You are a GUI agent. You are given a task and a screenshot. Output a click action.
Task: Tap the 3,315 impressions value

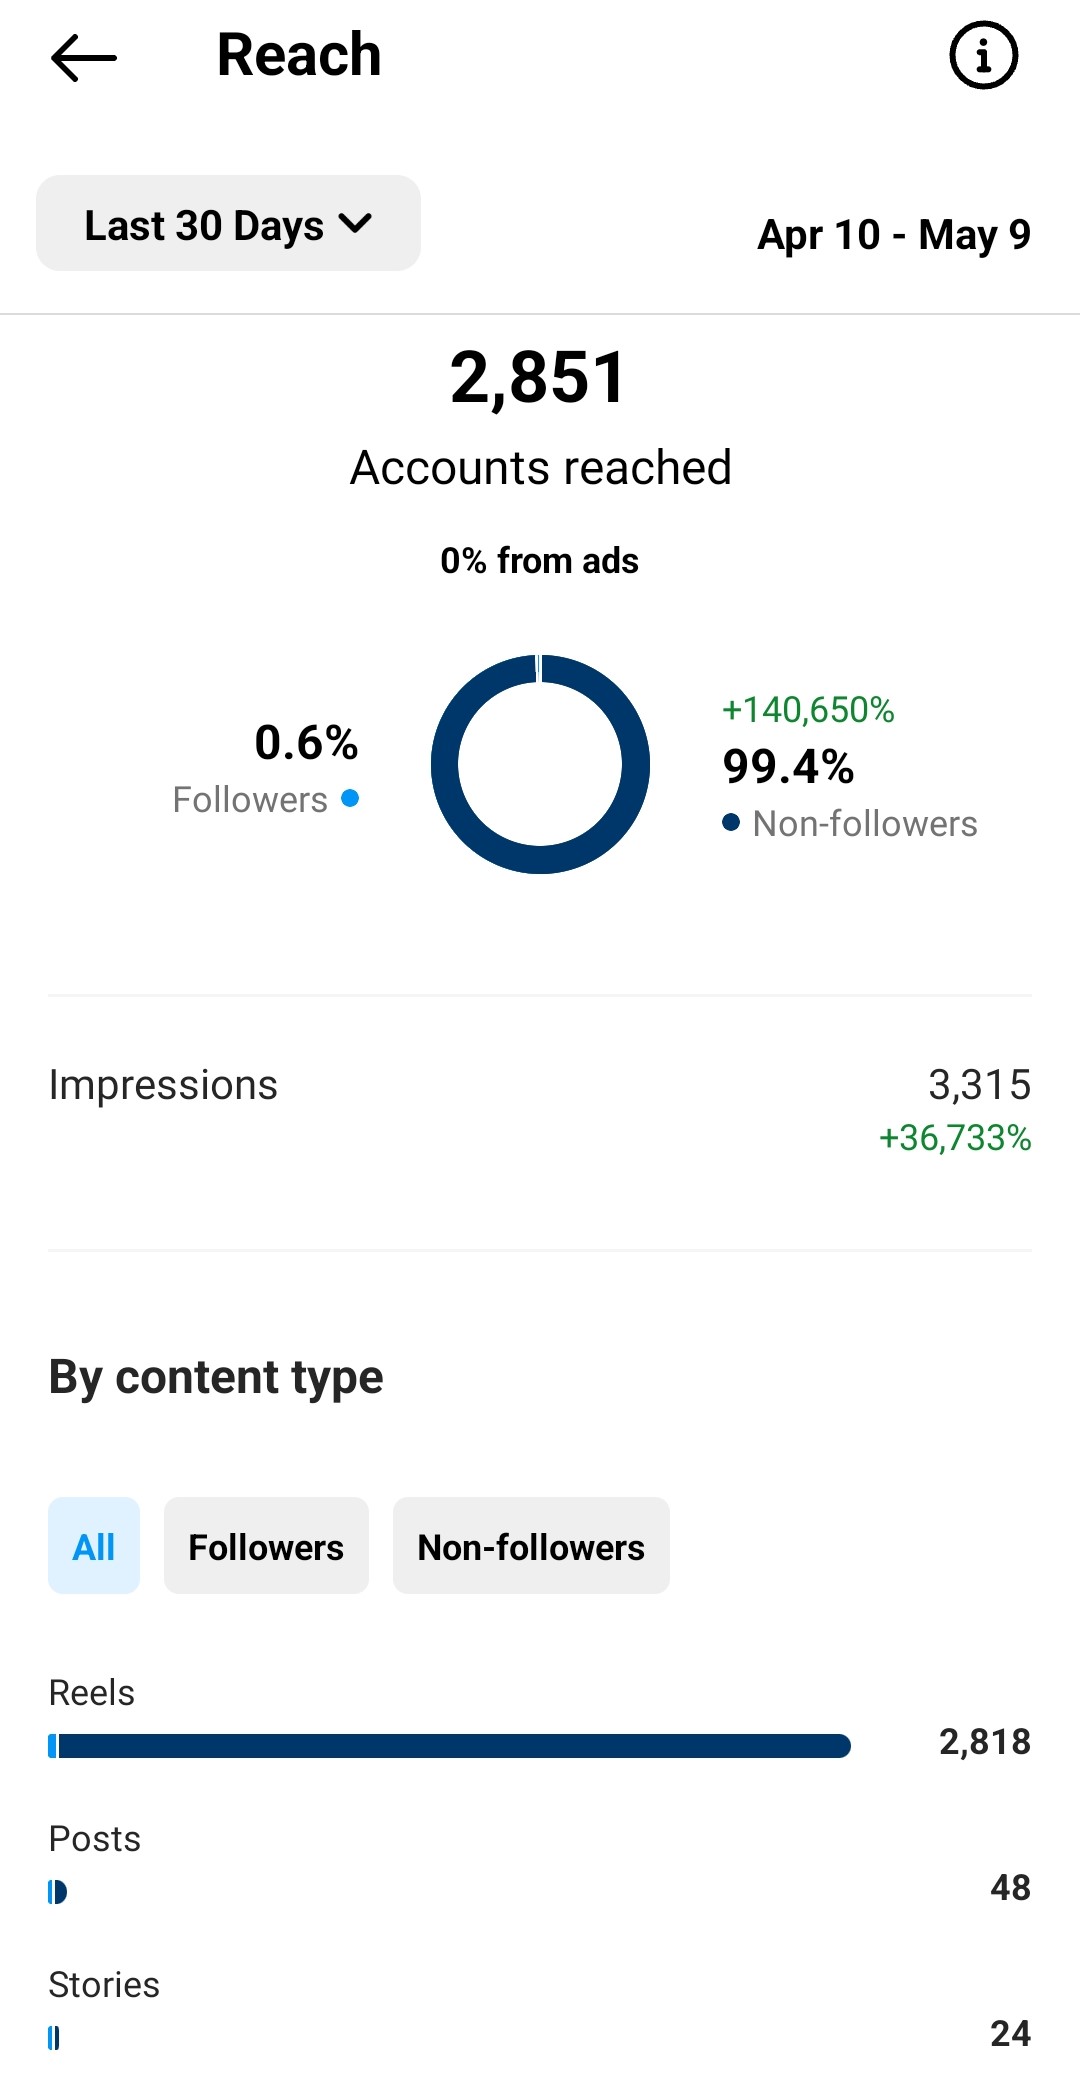click(979, 1085)
